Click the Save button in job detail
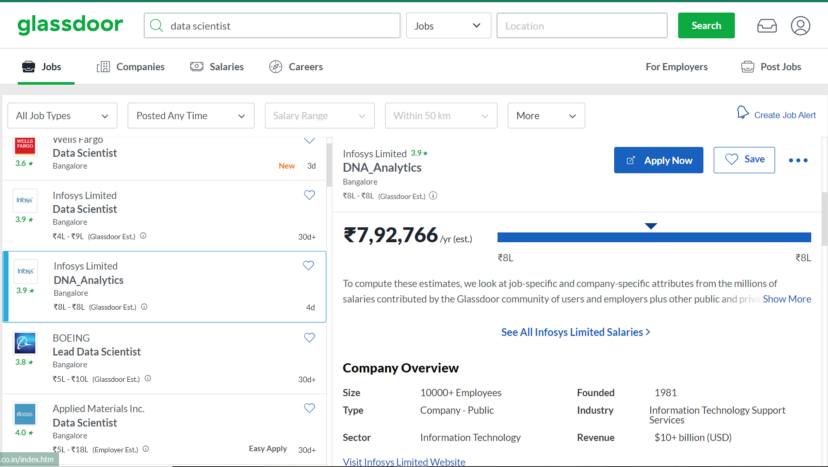 click(x=744, y=160)
